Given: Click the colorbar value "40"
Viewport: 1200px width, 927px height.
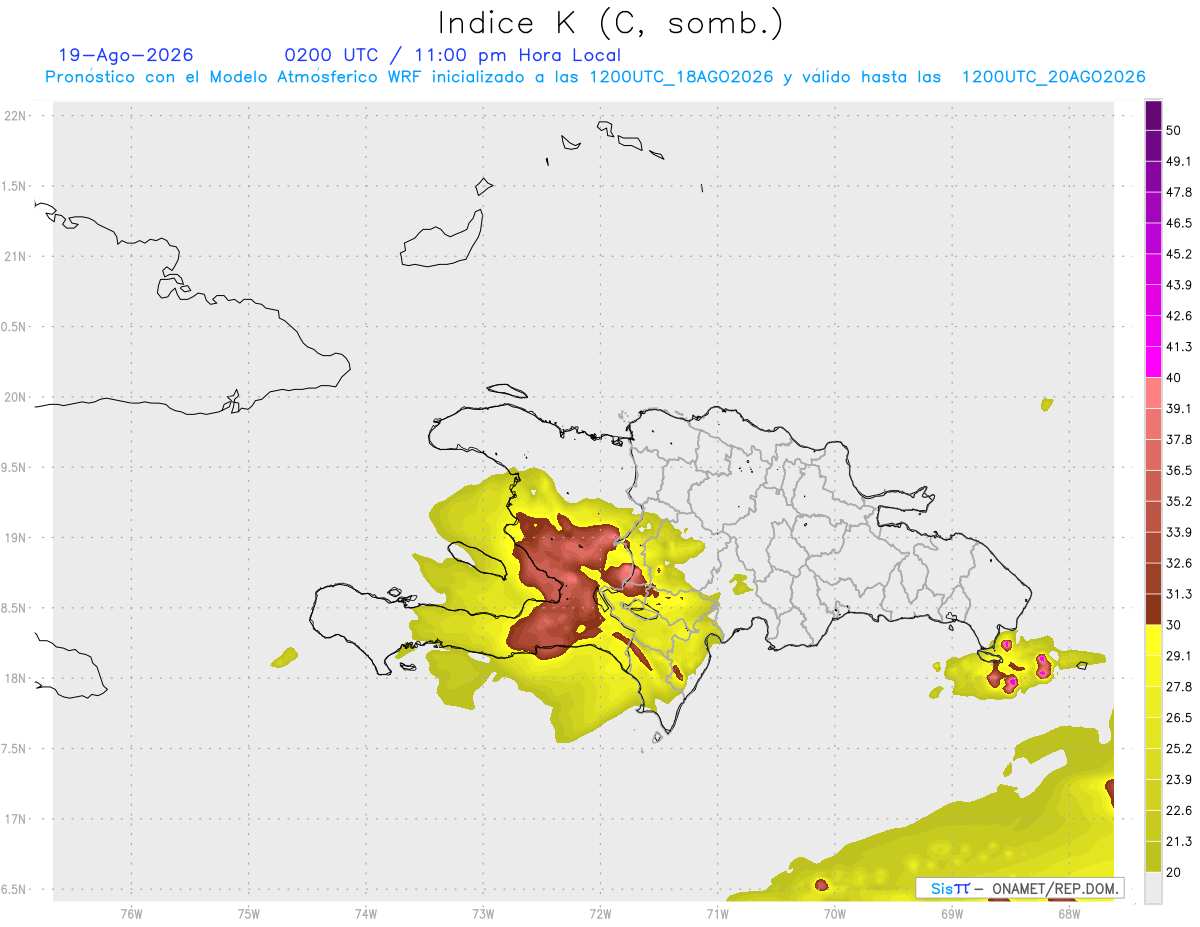Looking at the screenshot, I should click(x=1174, y=378).
